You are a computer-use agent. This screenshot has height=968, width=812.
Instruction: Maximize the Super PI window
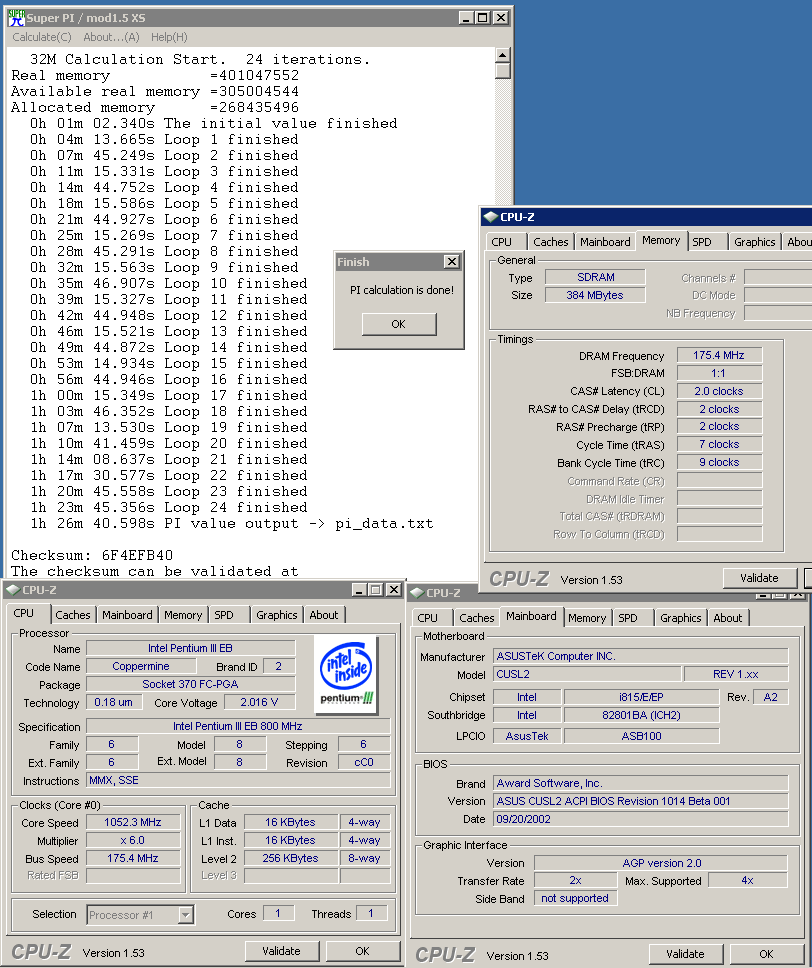click(x=482, y=17)
